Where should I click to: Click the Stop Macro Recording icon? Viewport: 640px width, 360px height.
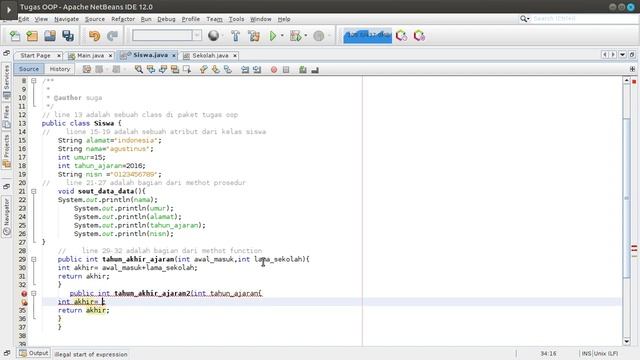pos(286,70)
